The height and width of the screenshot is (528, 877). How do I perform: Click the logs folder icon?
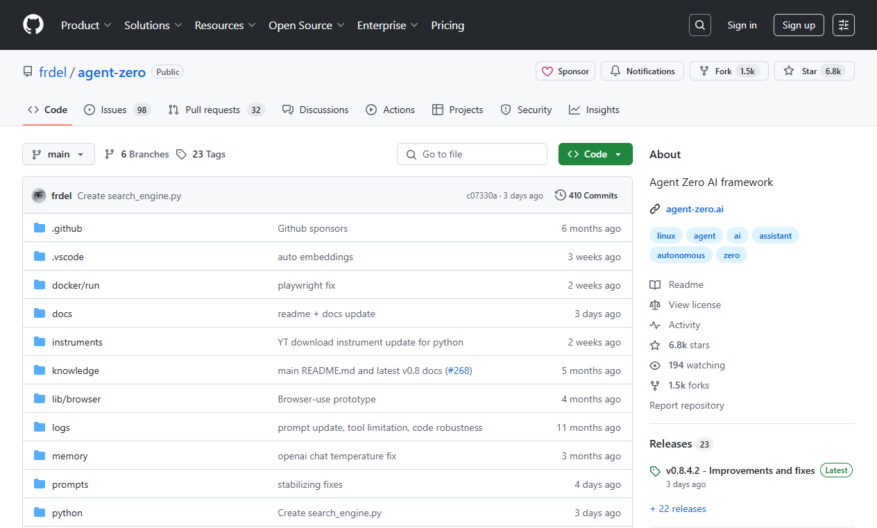(x=39, y=427)
